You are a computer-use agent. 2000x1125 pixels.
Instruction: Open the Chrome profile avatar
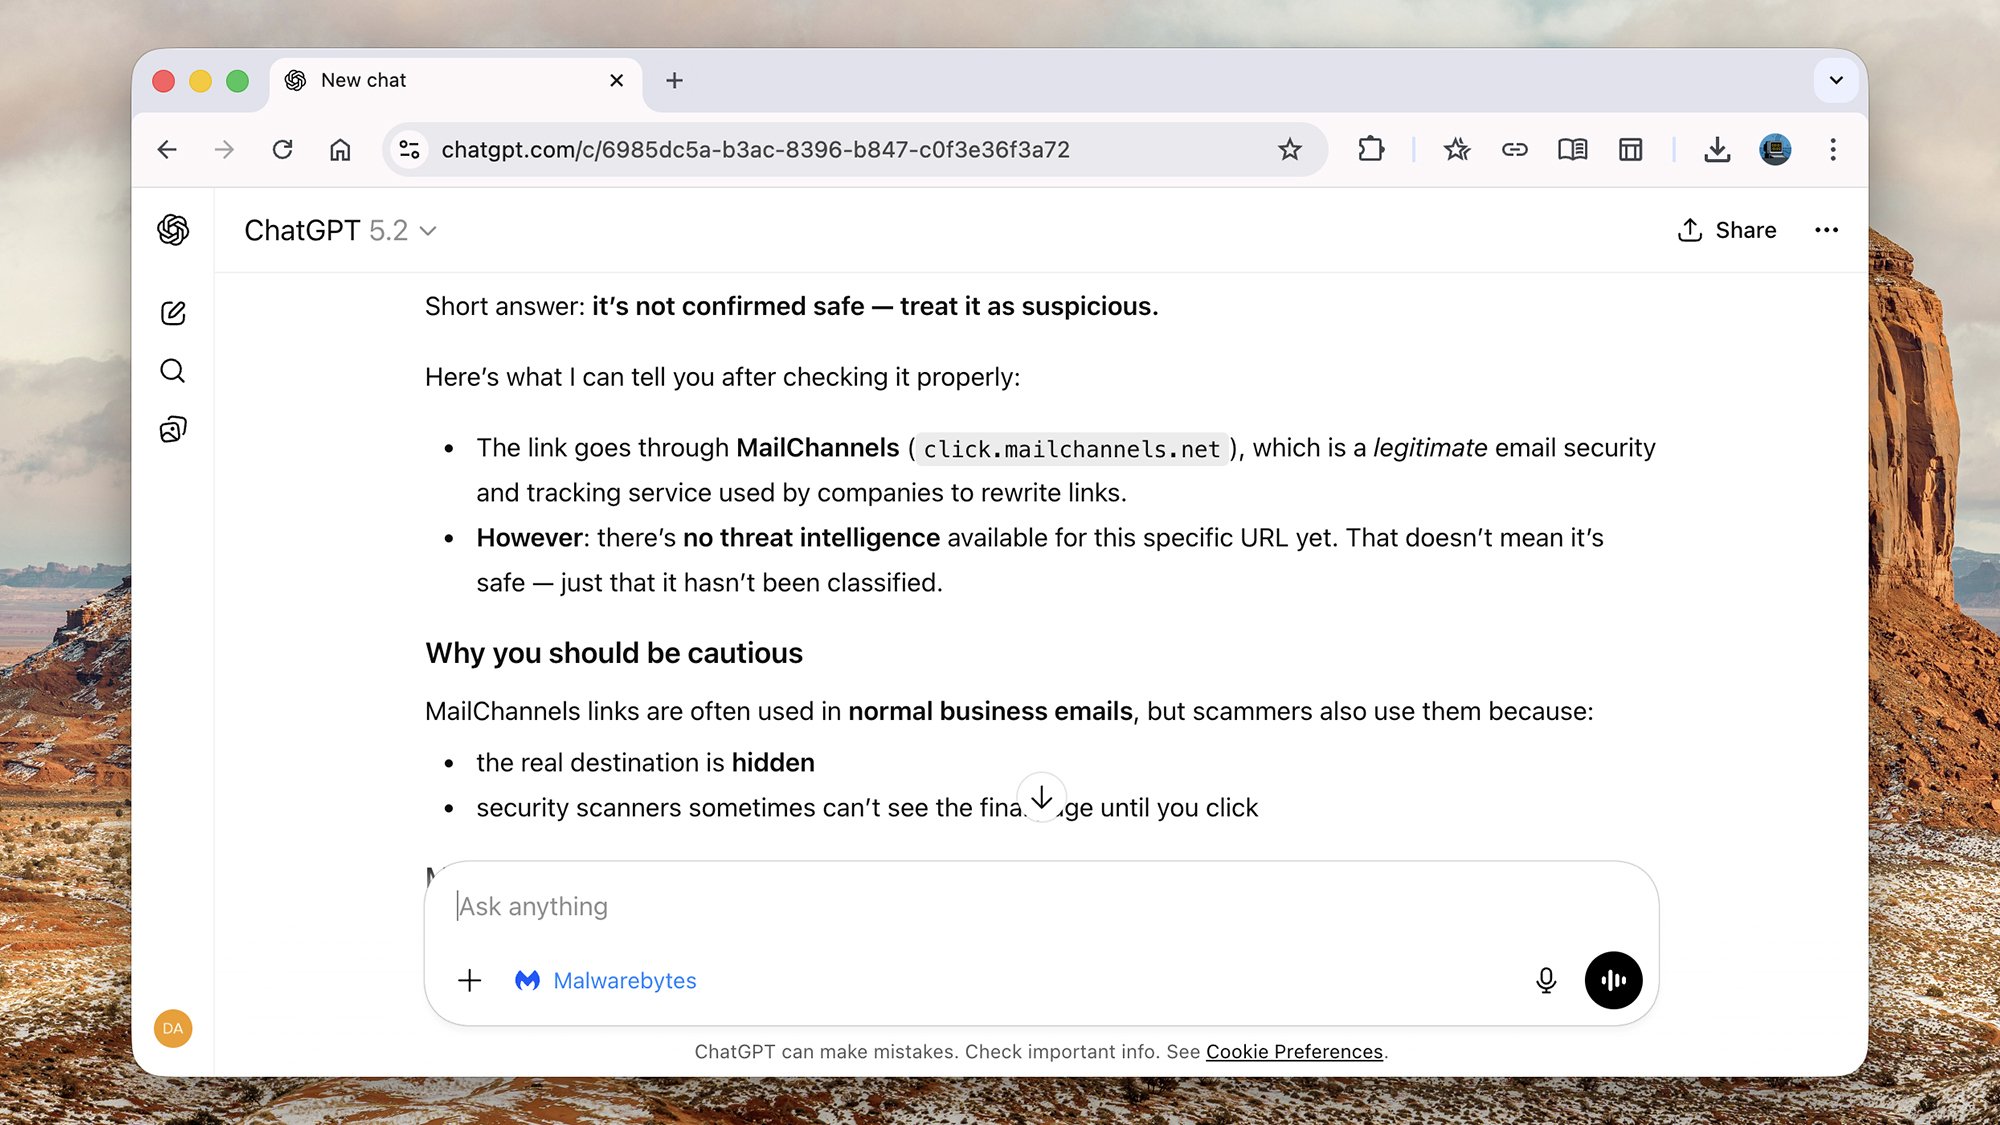point(1775,150)
